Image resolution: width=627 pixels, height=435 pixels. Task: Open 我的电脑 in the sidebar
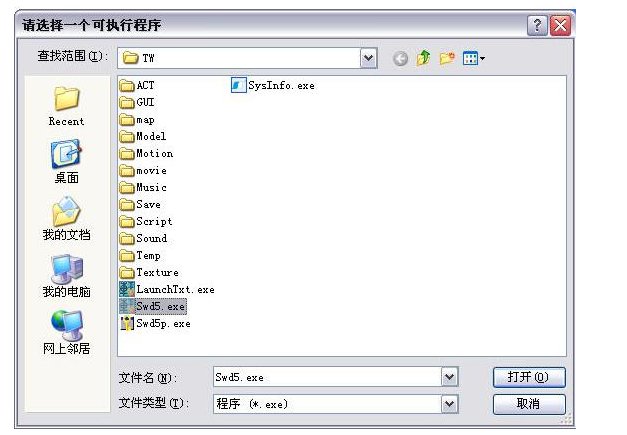[66, 275]
